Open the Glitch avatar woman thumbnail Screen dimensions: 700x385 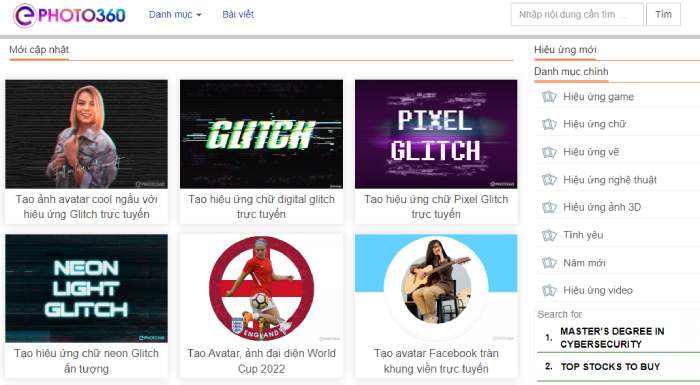(87, 134)
